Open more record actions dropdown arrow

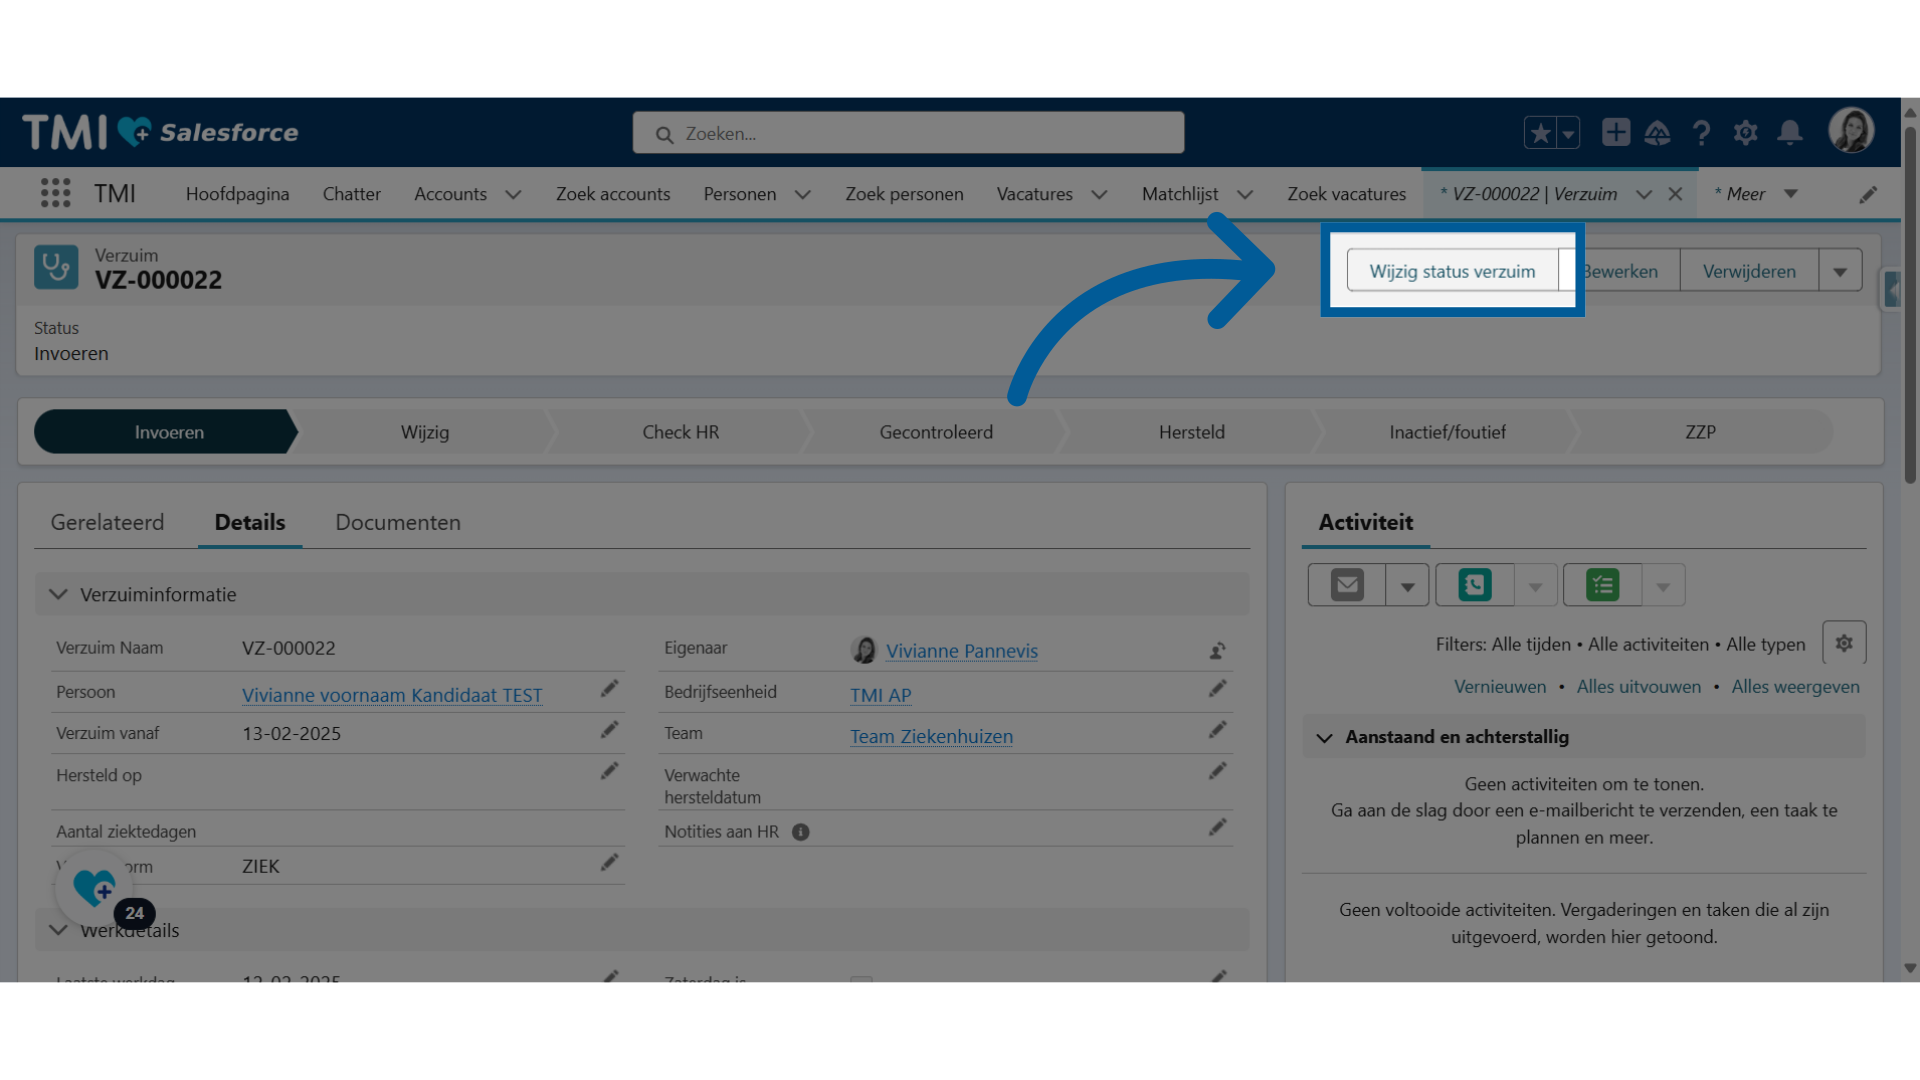tap(1840, 271)
